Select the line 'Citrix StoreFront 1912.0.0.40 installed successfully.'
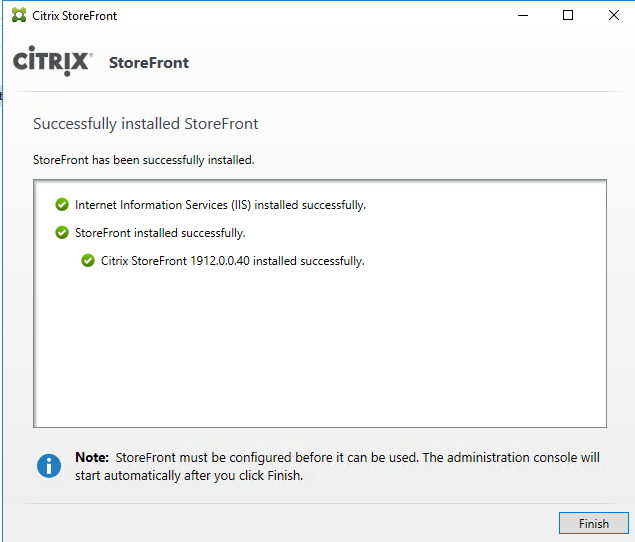Screen dimensions: 635x542 coord(232,261)
